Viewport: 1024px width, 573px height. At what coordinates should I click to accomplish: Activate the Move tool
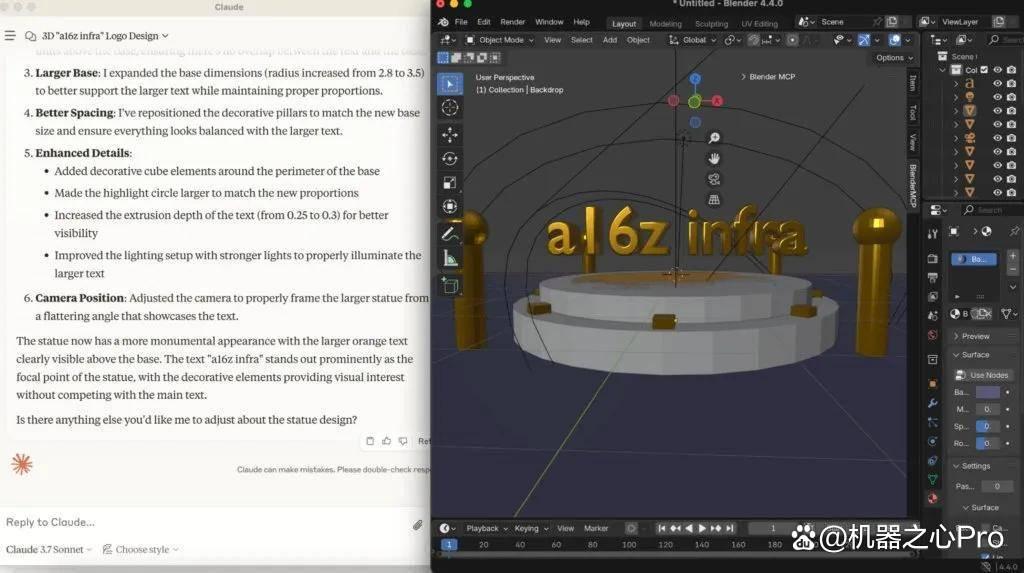click(449, 135)
